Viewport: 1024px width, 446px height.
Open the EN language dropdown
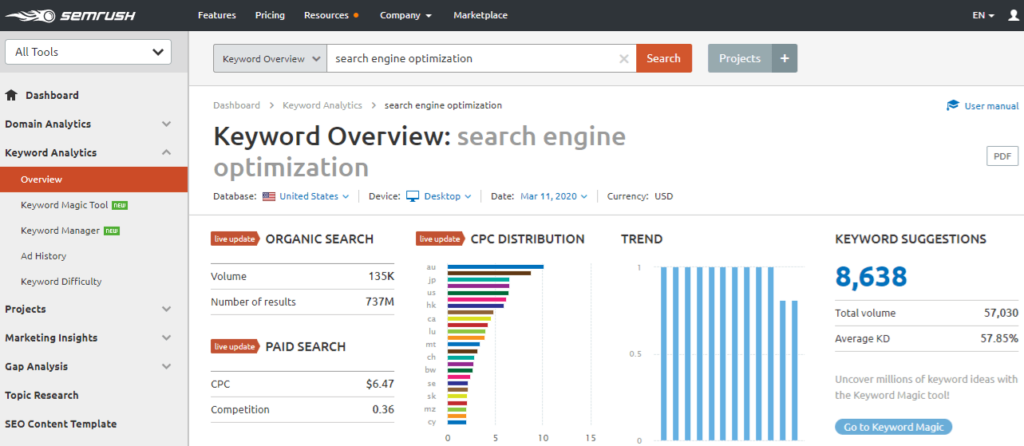983,15
